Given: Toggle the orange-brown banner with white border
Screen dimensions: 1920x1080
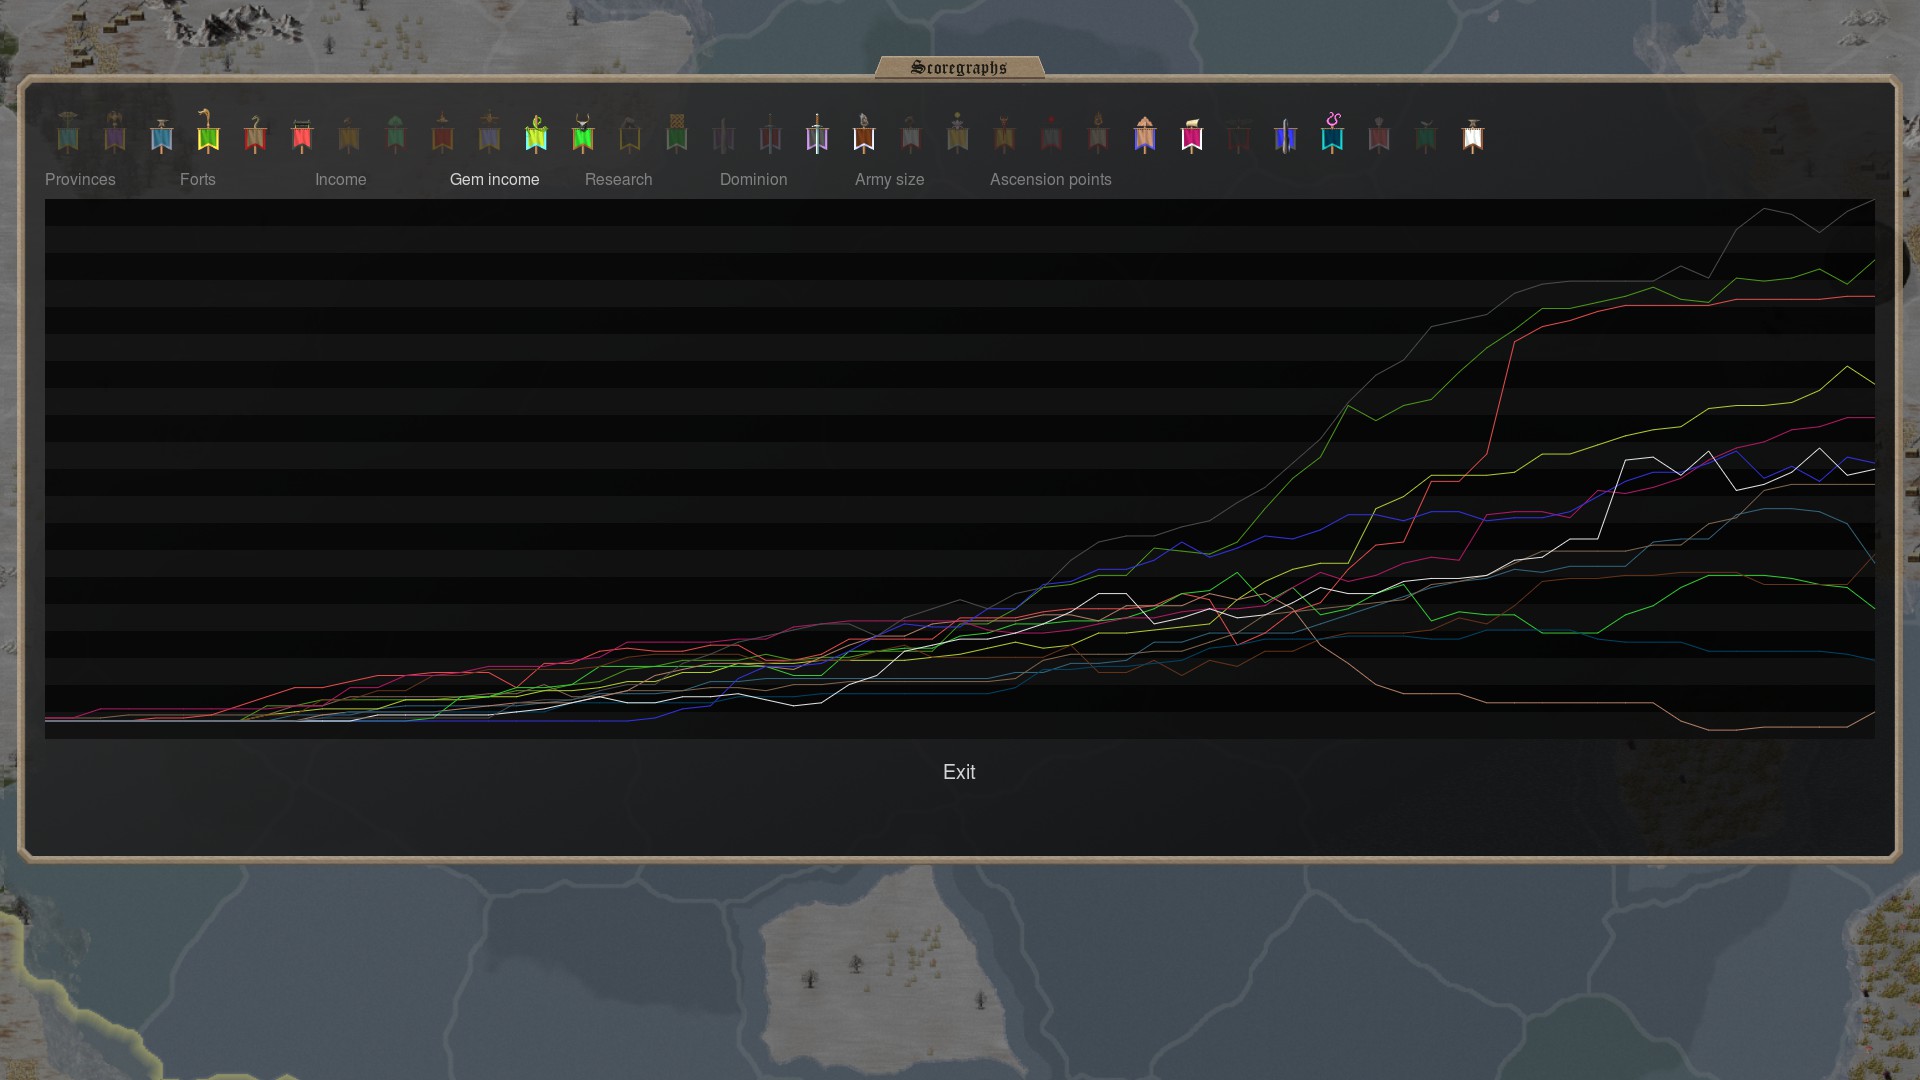Looking at the screenshot, I should tap(864, 132).
